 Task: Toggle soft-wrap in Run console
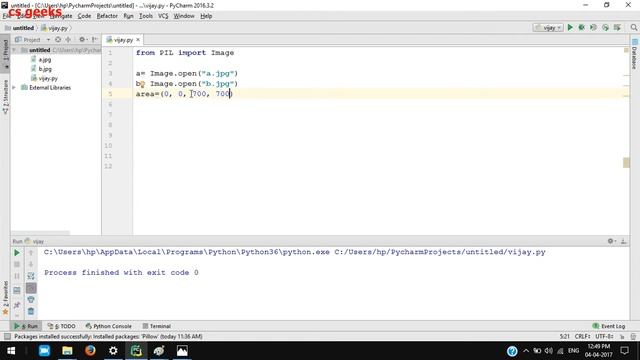(x=31, y=276)
